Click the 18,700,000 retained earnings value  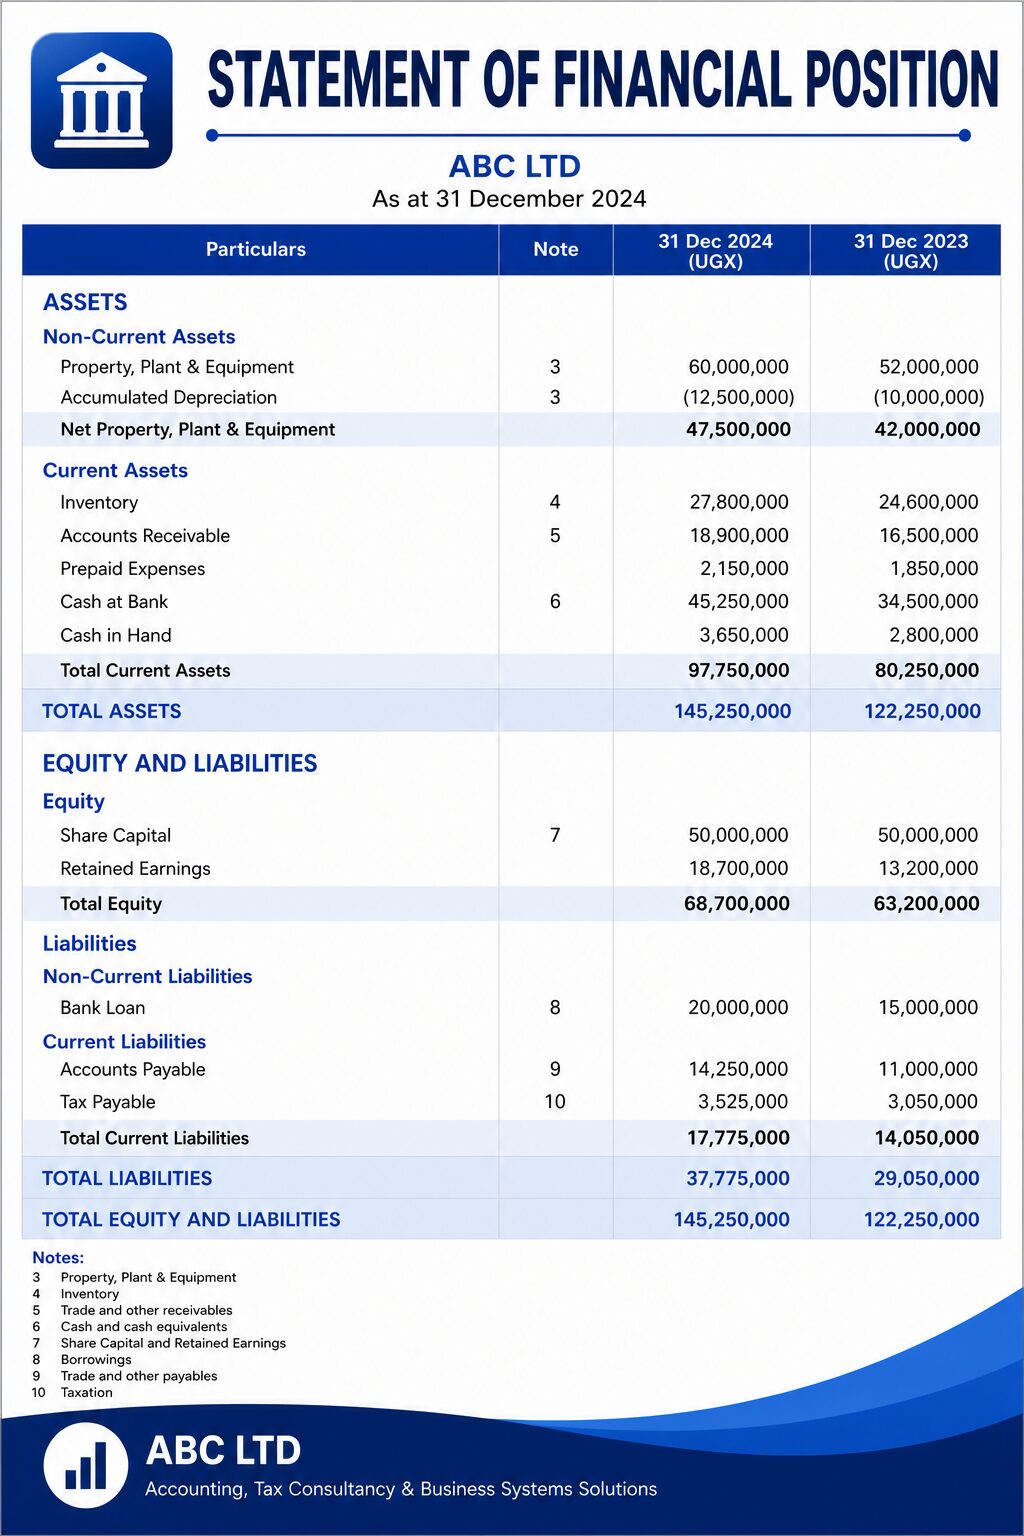coord(738,869)
